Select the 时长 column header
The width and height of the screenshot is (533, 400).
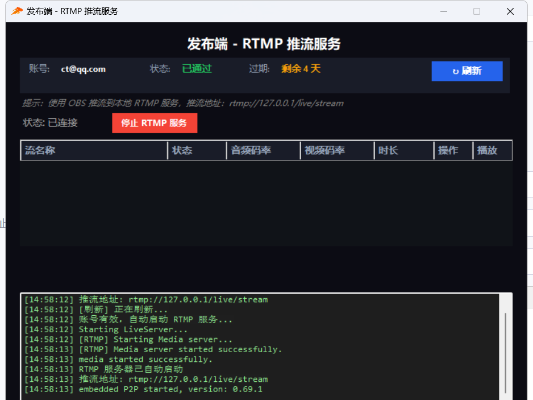[x=404, y=151]
